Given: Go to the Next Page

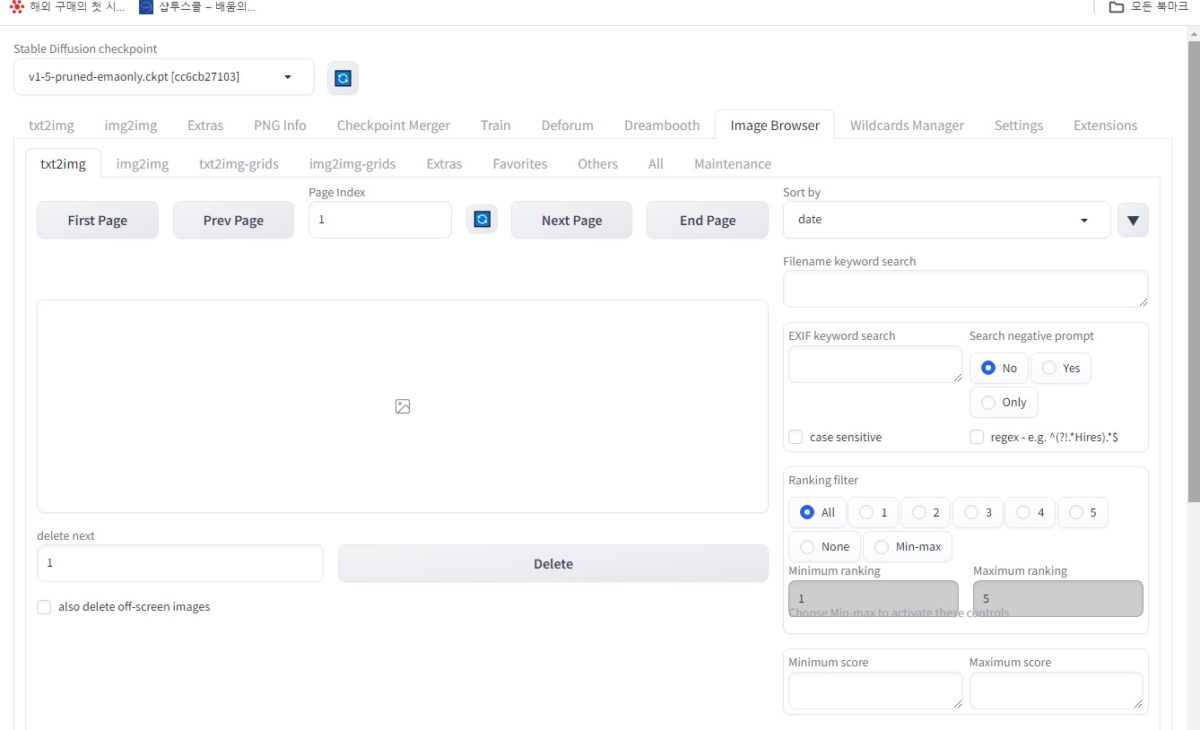Looking at the screenshot, I should coord(572,220).
